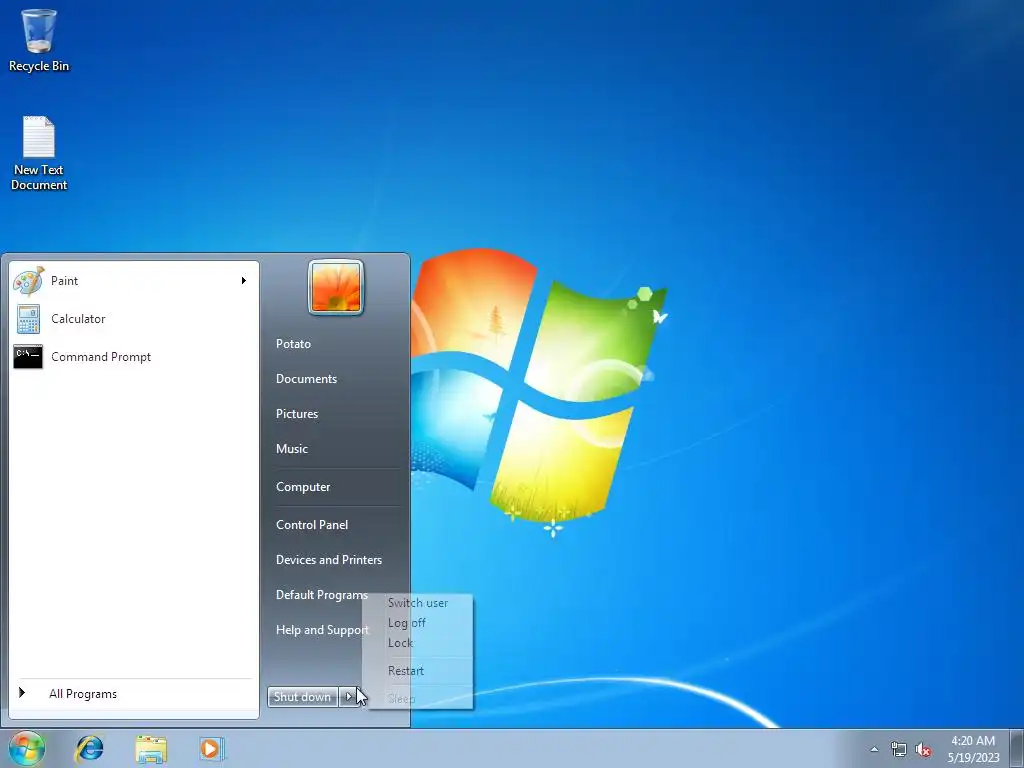Open the Recycle Bin desktop icon

[39, 39]
